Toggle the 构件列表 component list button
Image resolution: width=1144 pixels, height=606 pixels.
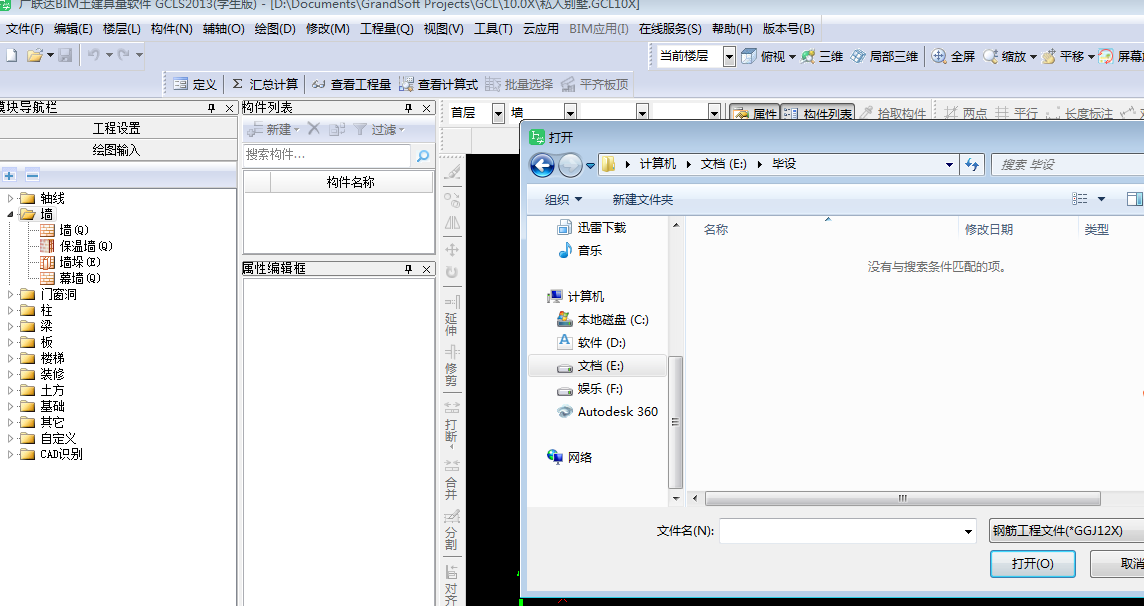(817, 113)
